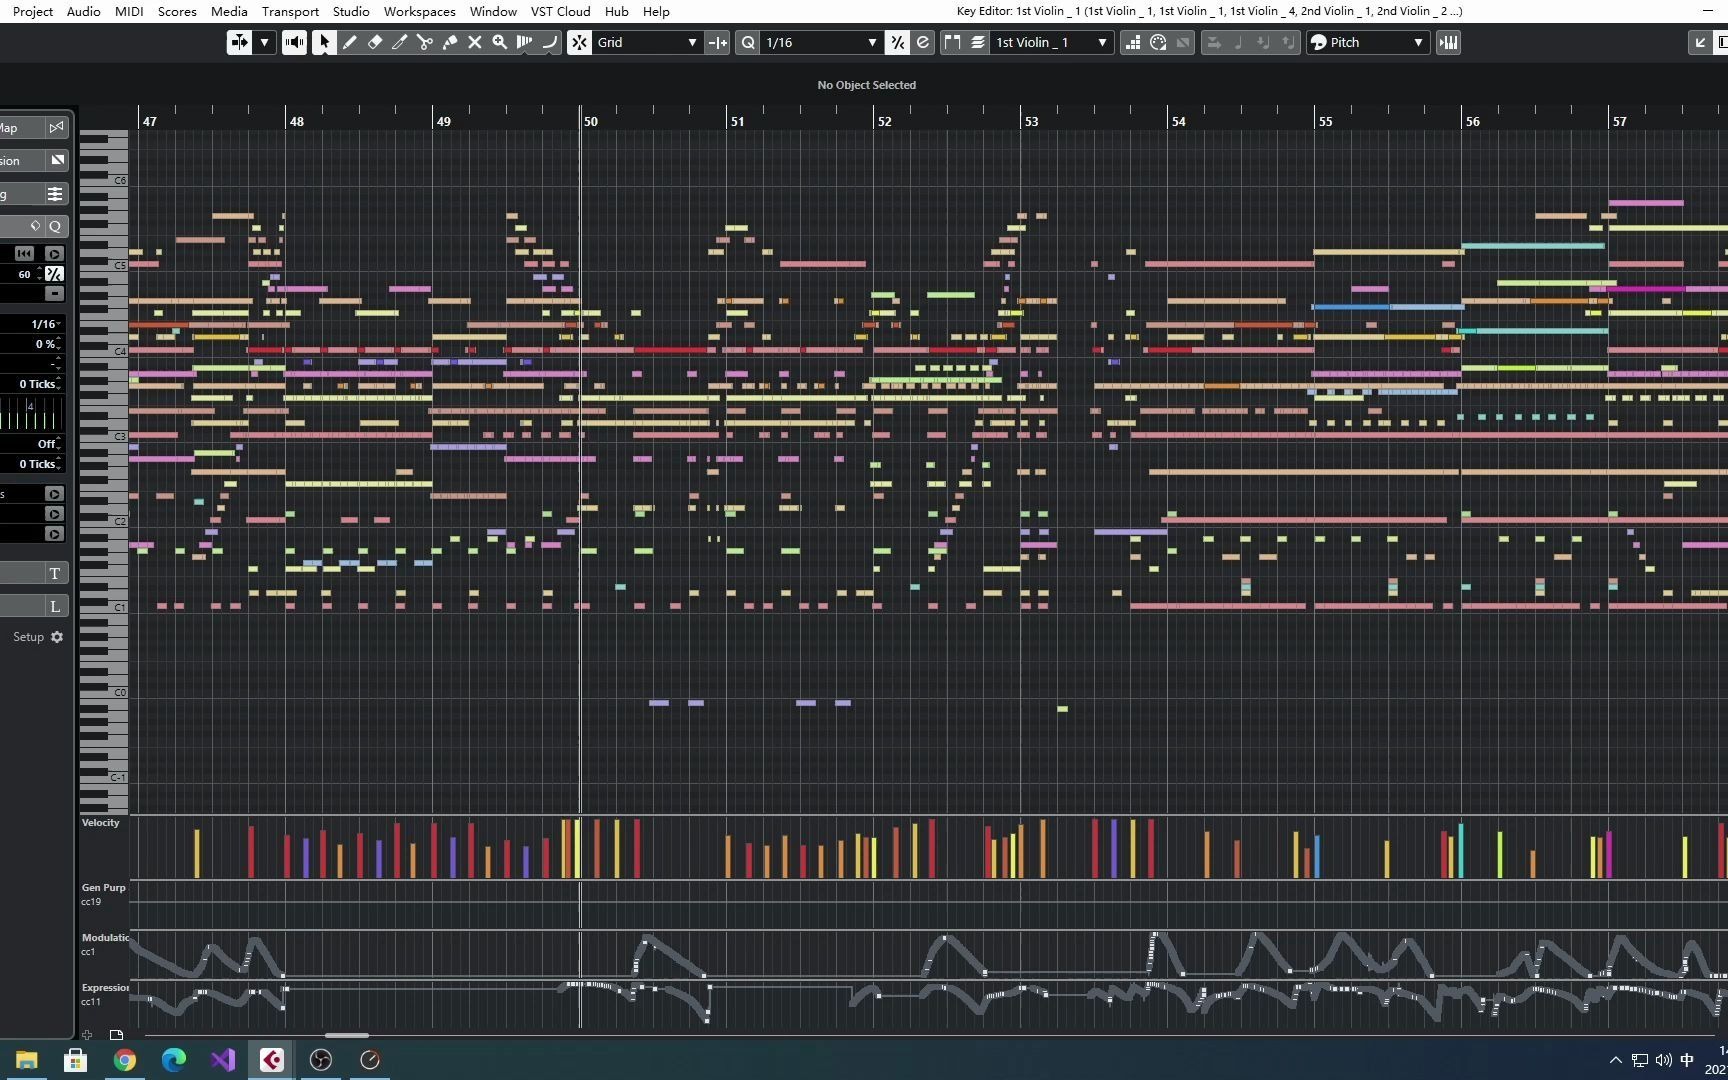The width and height of the screenshot is (1728, 1080).
Task: Toggle the slash-percent button beside 60
Action: coord(54,274)
